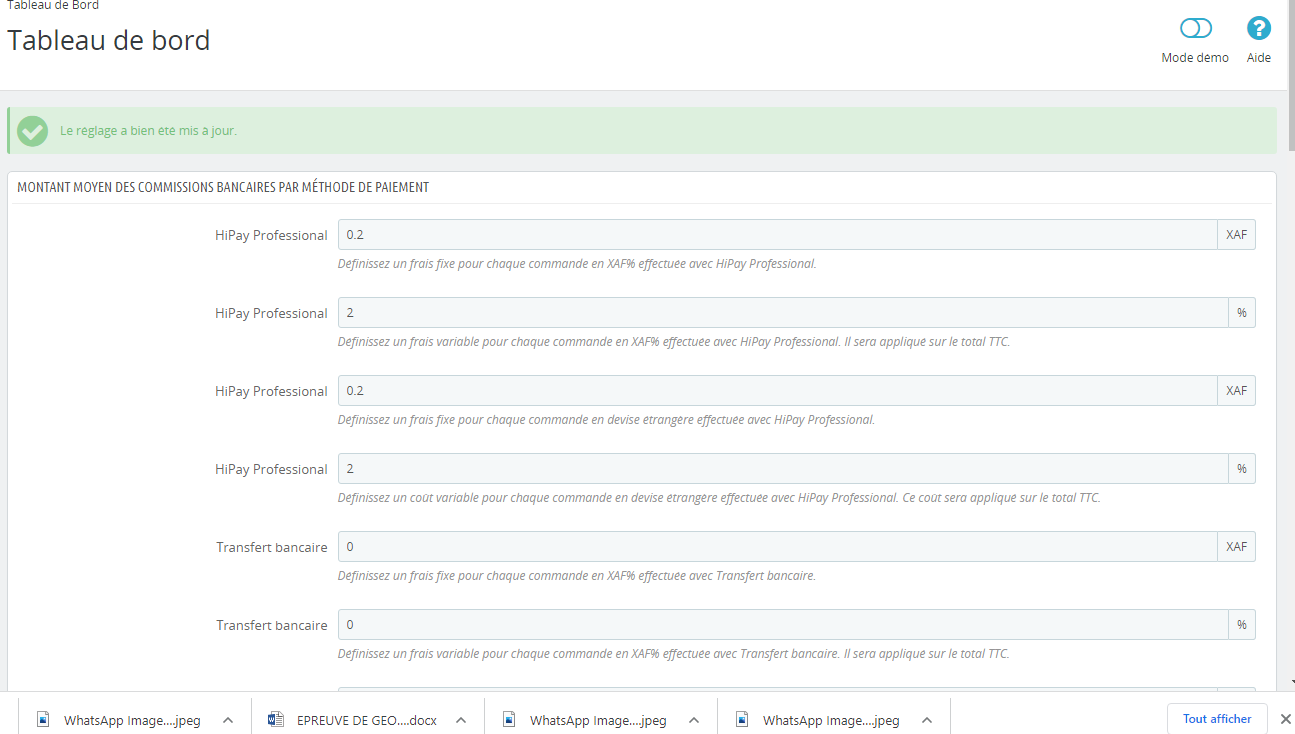Viewport: 1295px width, 734px height.
Task: Click the file icon of first WhatsApp download
Action: click(43, 719)
